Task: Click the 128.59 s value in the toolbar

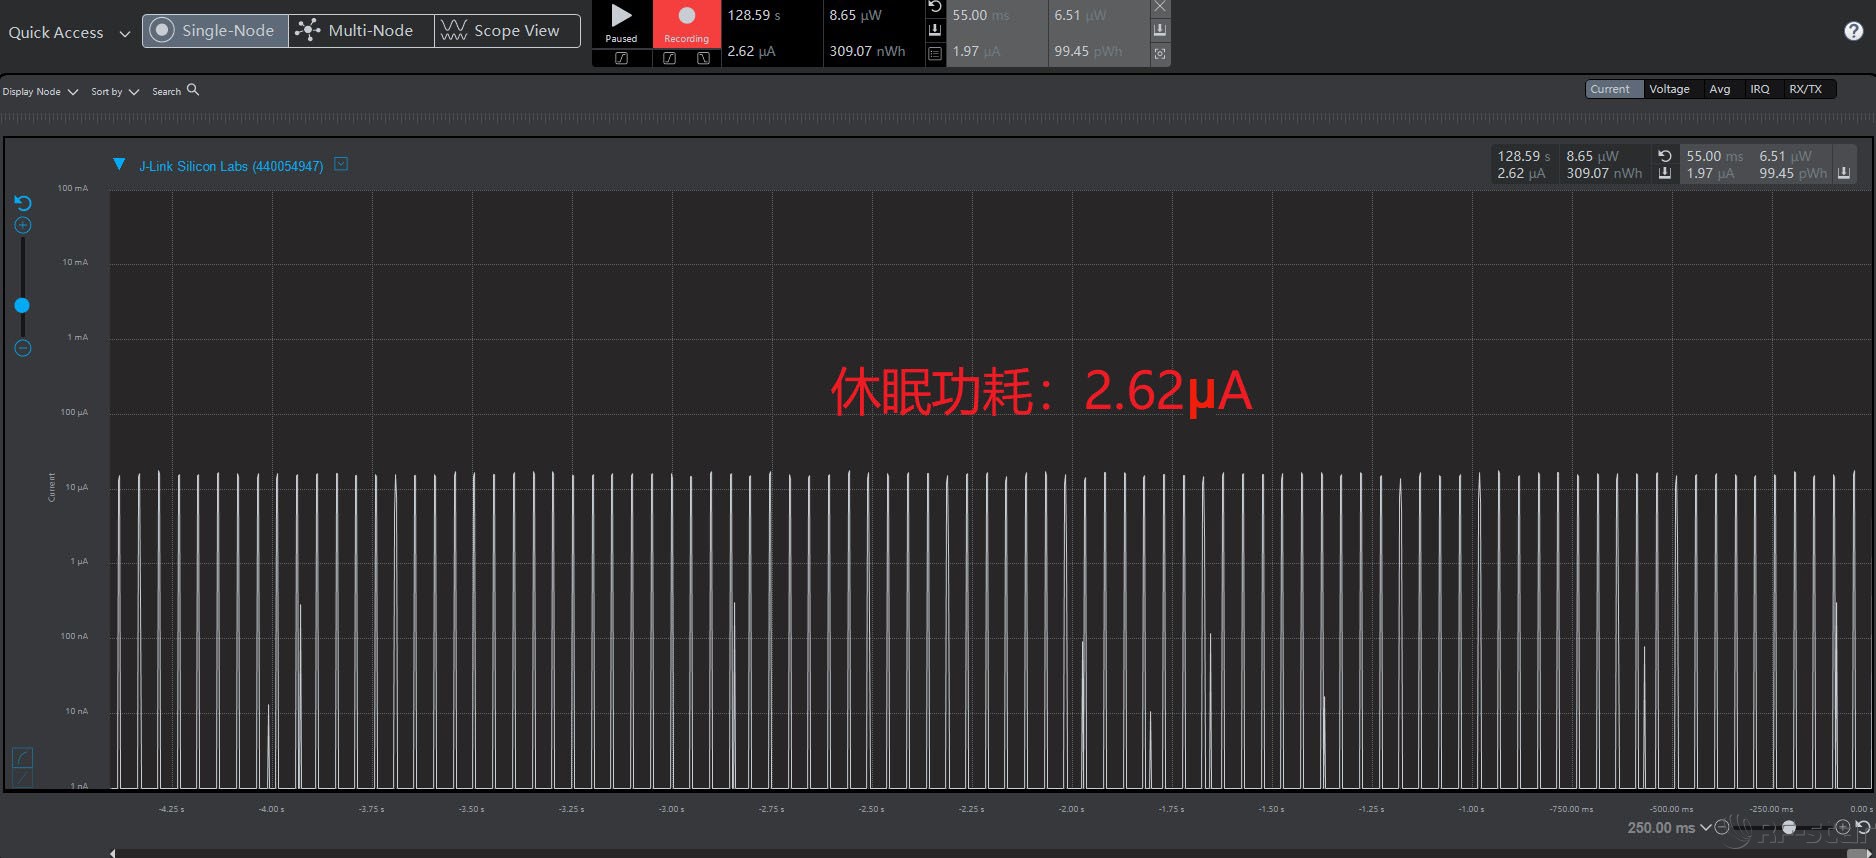Action: (x=754, y=15)
